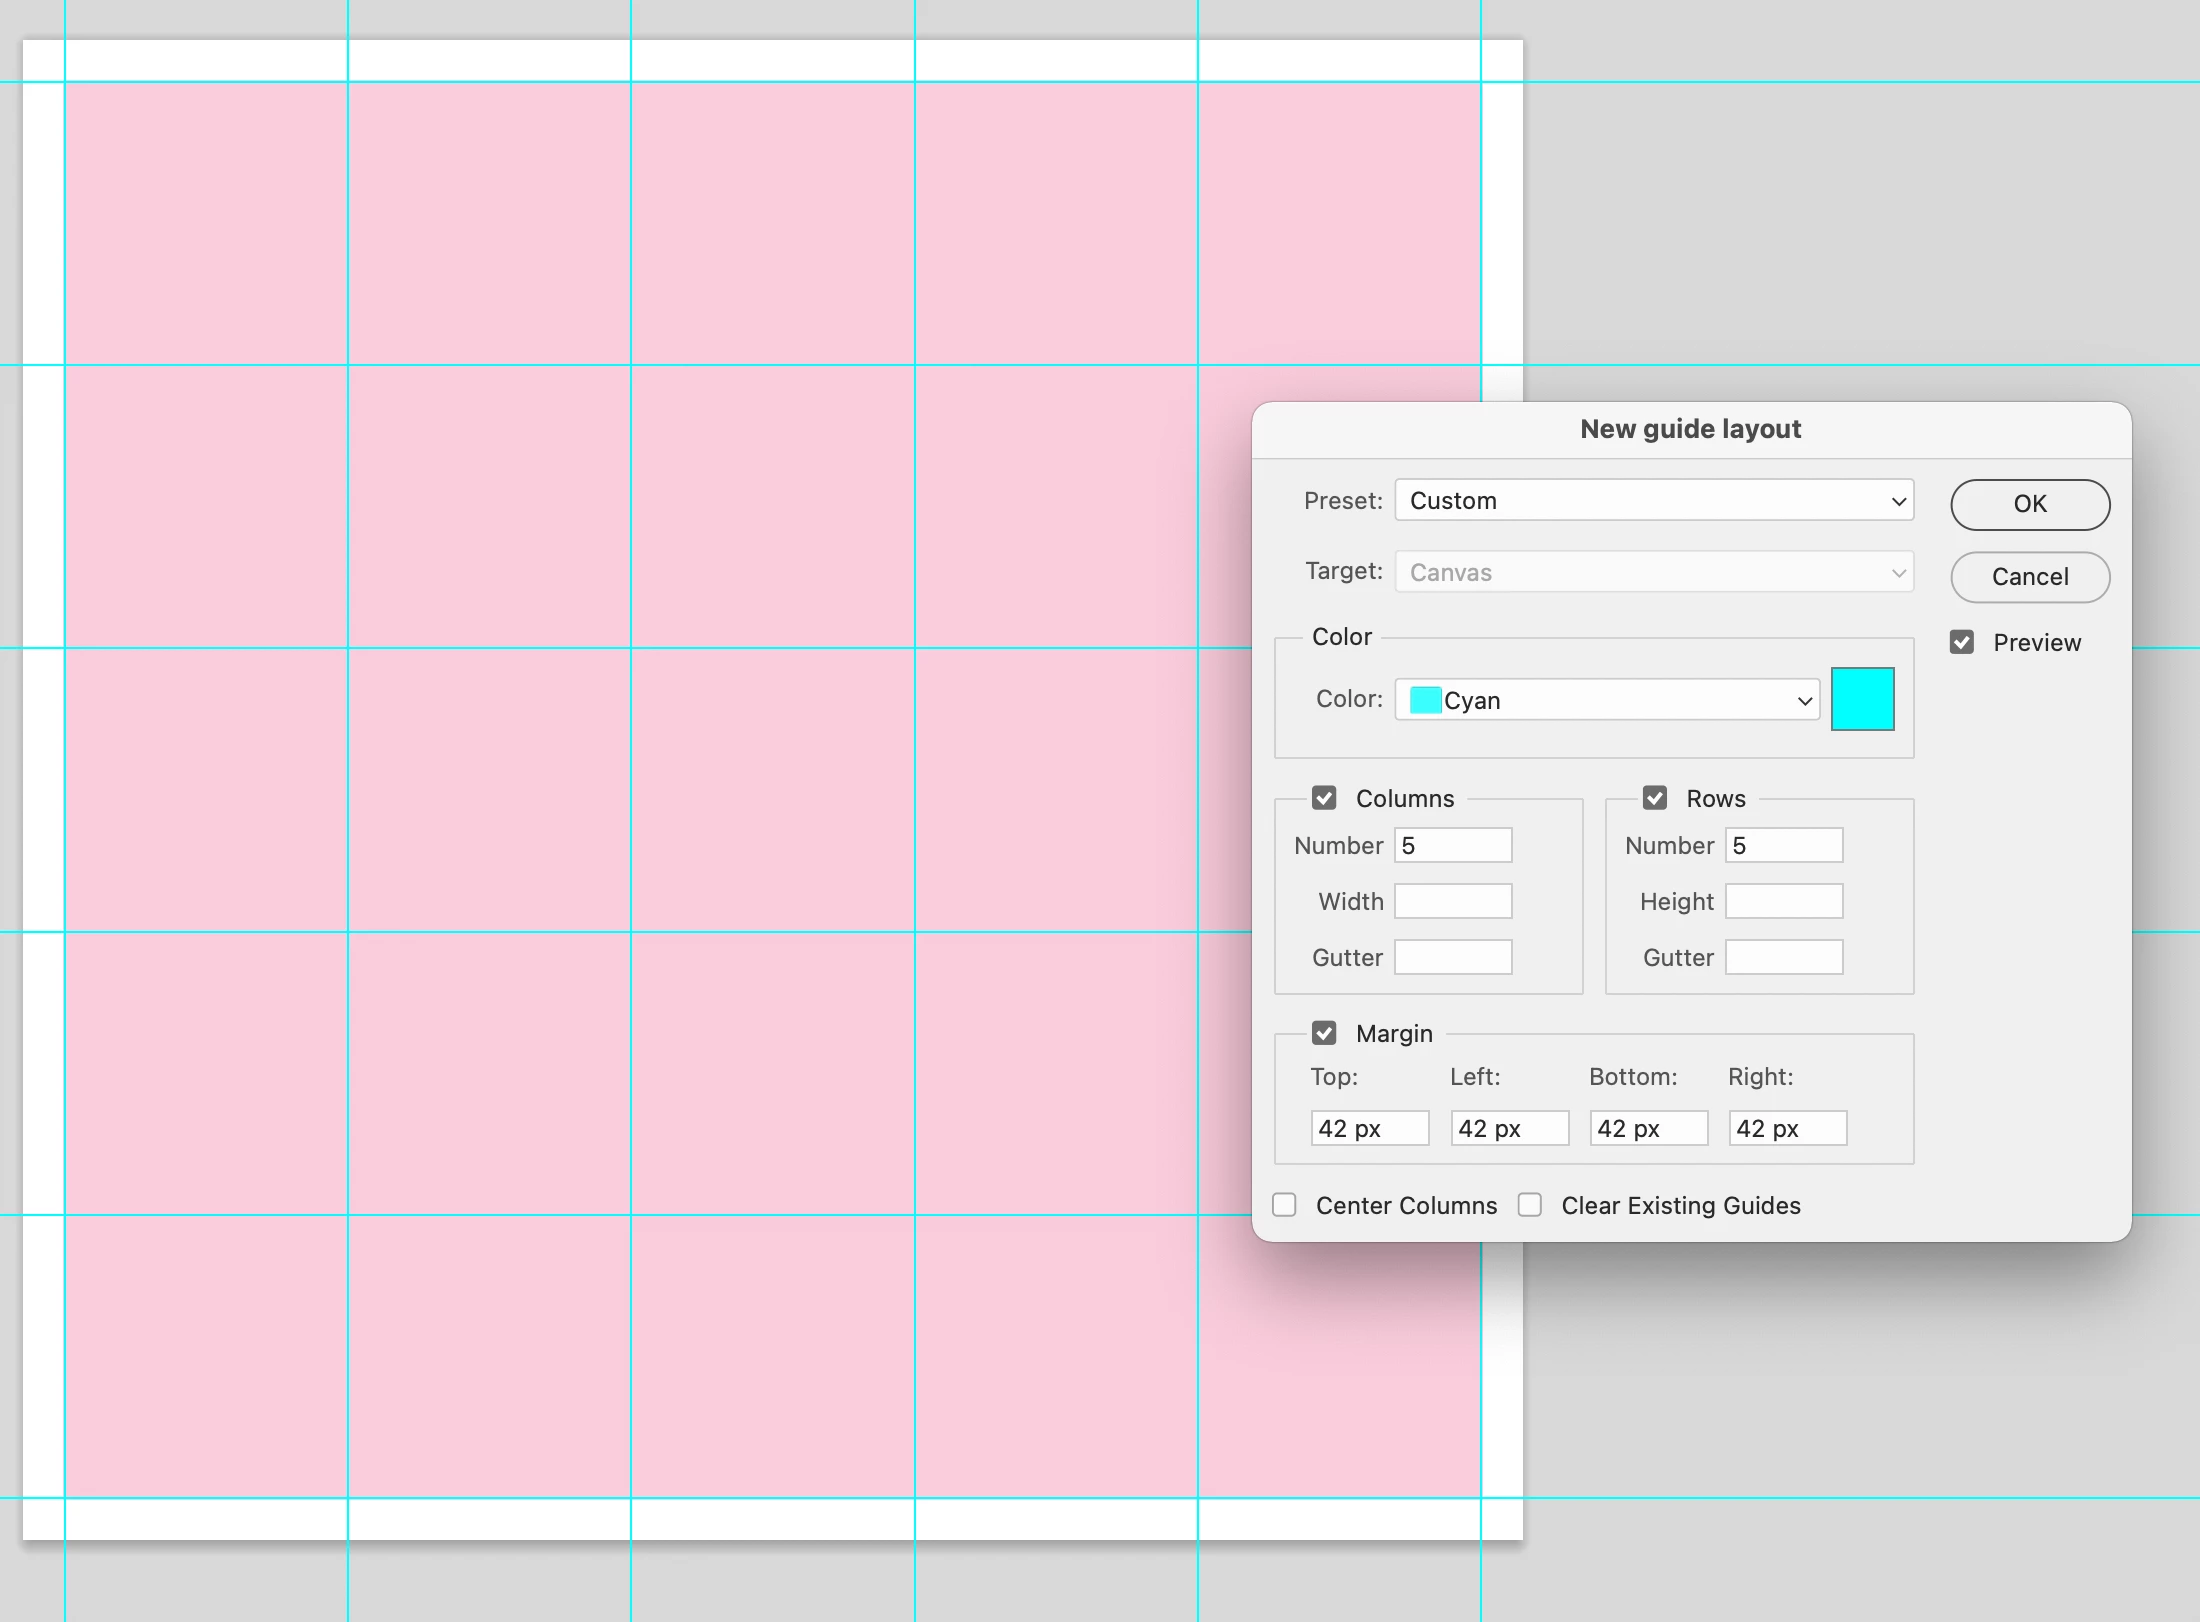Uncheck the Columns checkbox
2200x1622 pixels.
(1324, 798)
